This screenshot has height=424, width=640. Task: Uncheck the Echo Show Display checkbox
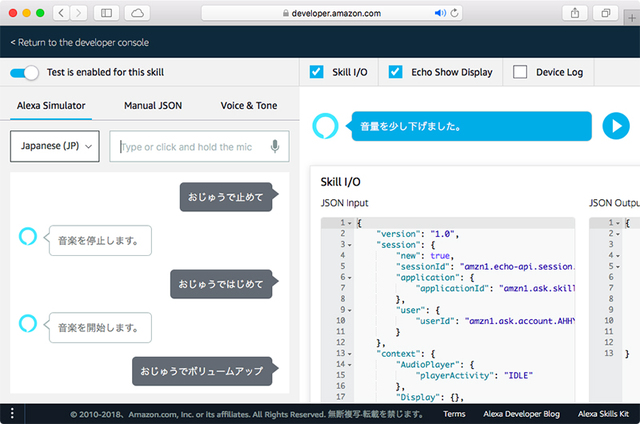tap(395, 72)
